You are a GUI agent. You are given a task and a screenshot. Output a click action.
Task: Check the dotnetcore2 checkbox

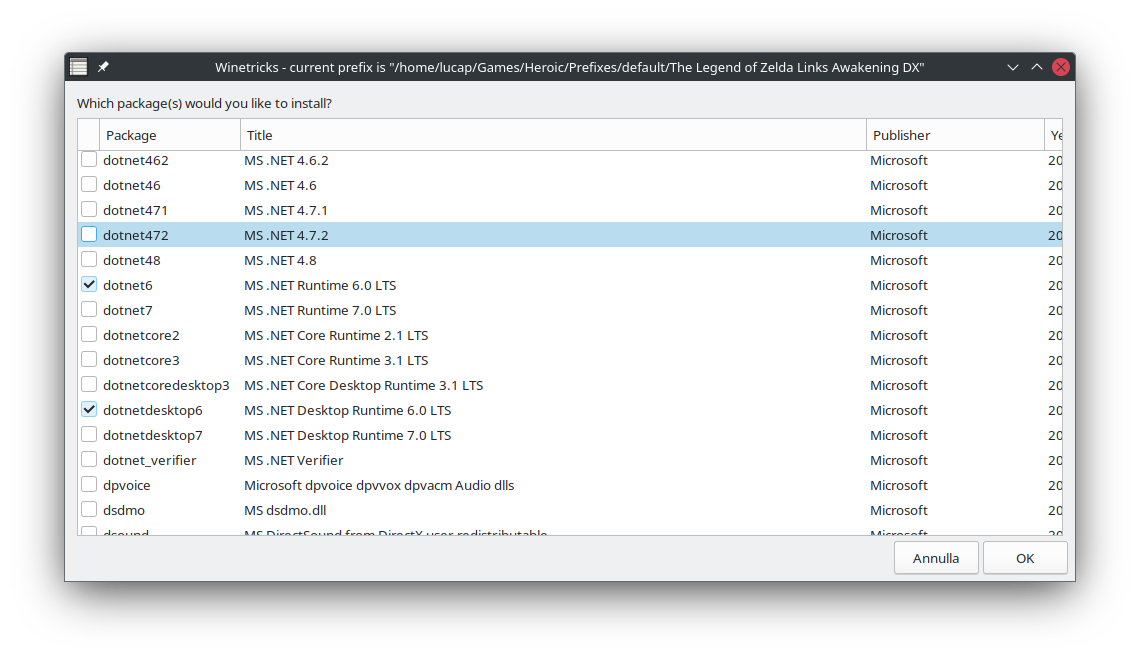pyautogui.click(x=89, y=334)
